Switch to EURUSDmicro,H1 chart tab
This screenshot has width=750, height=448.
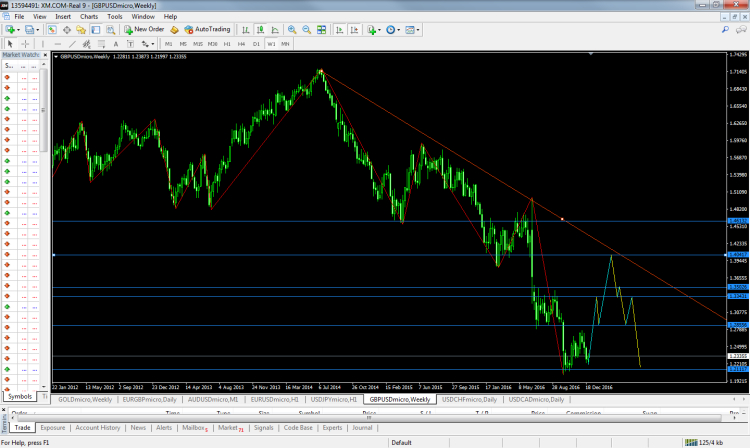[275, 399]
